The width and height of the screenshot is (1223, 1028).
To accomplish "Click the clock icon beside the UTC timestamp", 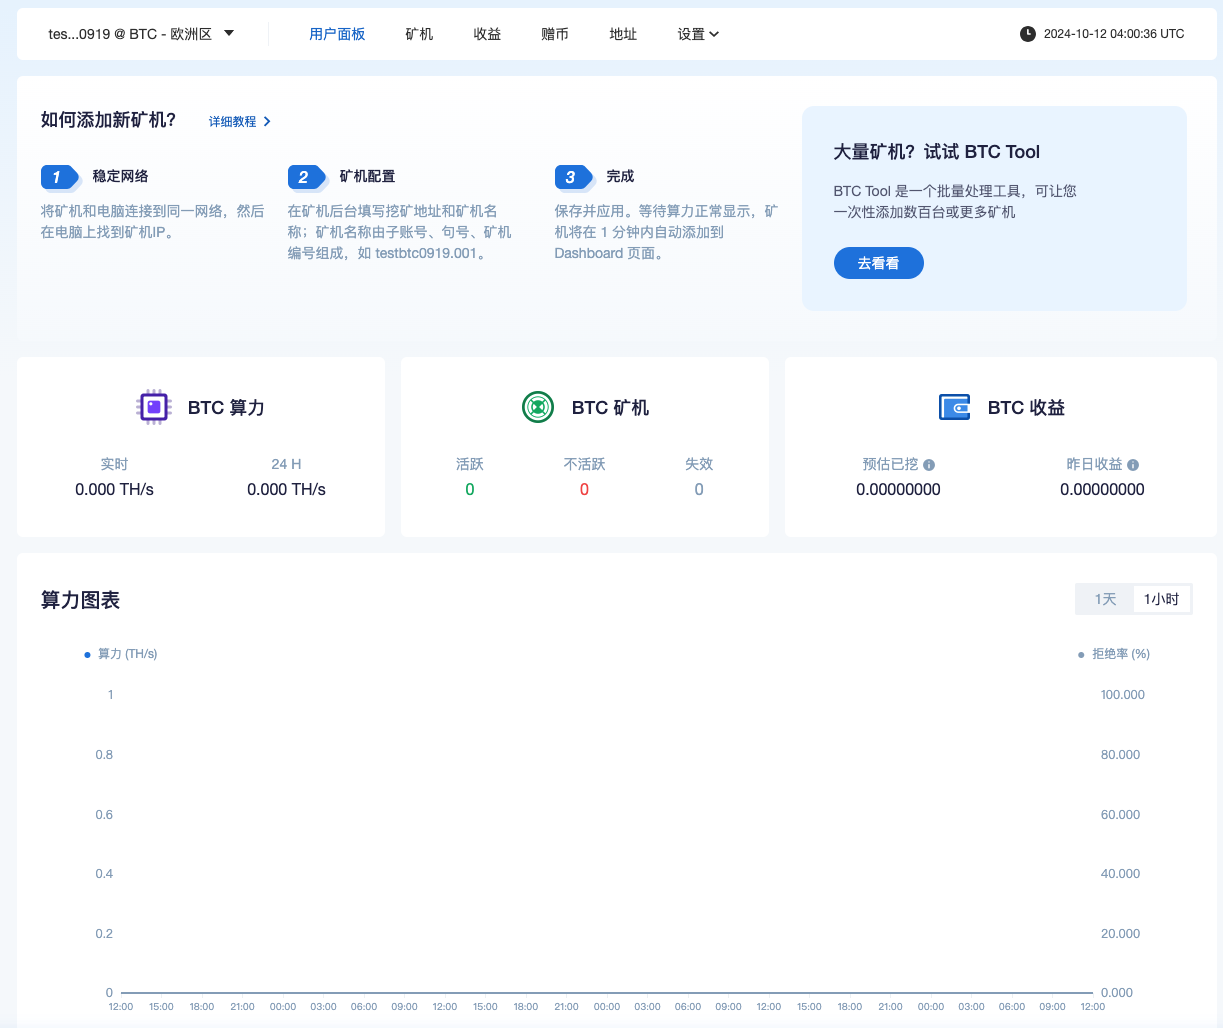I will point(1027,33).
